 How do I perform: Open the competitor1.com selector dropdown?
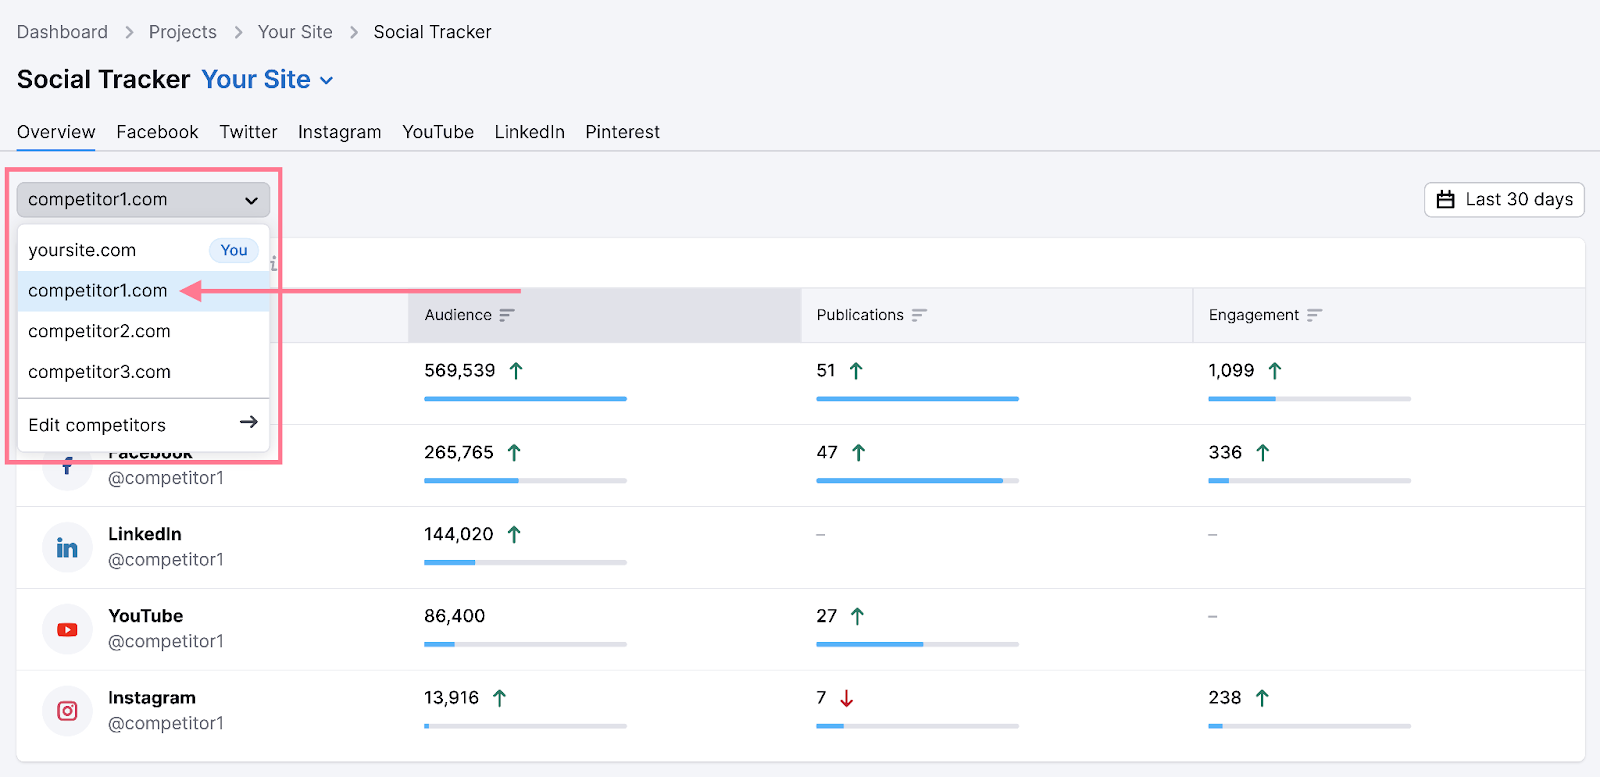click(x=143, y=200)
